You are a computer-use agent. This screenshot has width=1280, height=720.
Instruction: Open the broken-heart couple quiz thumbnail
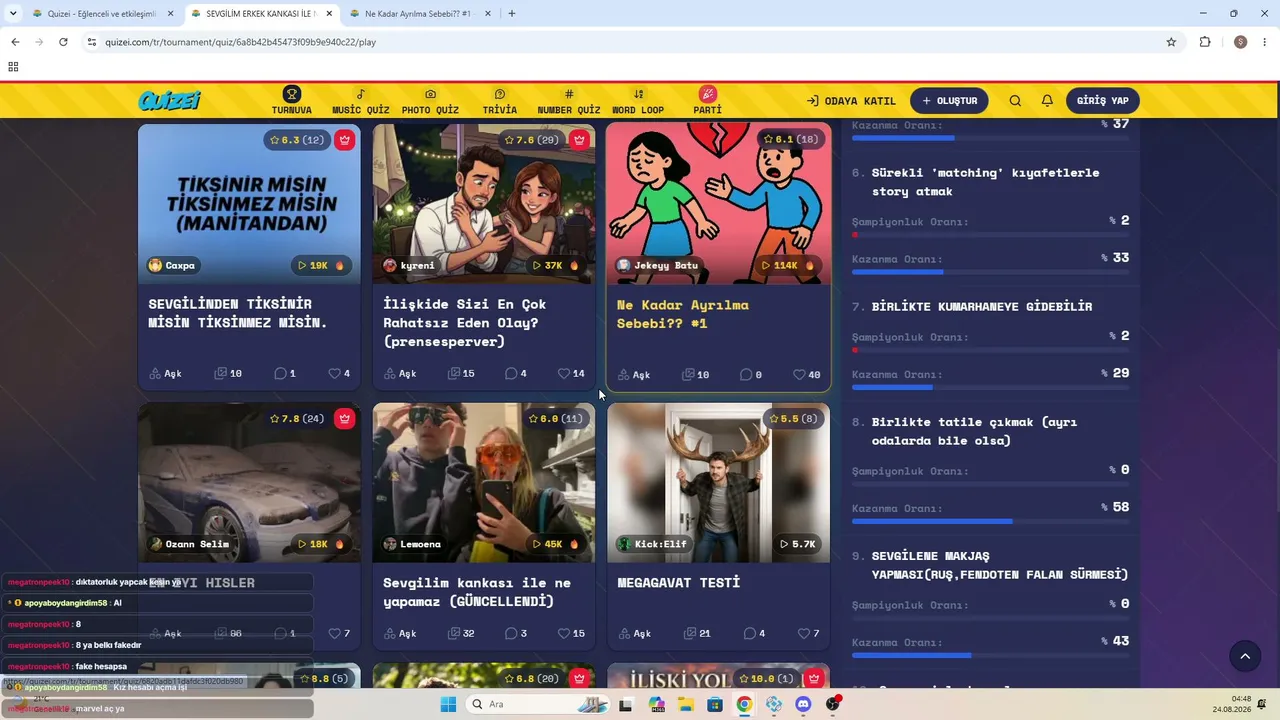(x=718, y=203)
